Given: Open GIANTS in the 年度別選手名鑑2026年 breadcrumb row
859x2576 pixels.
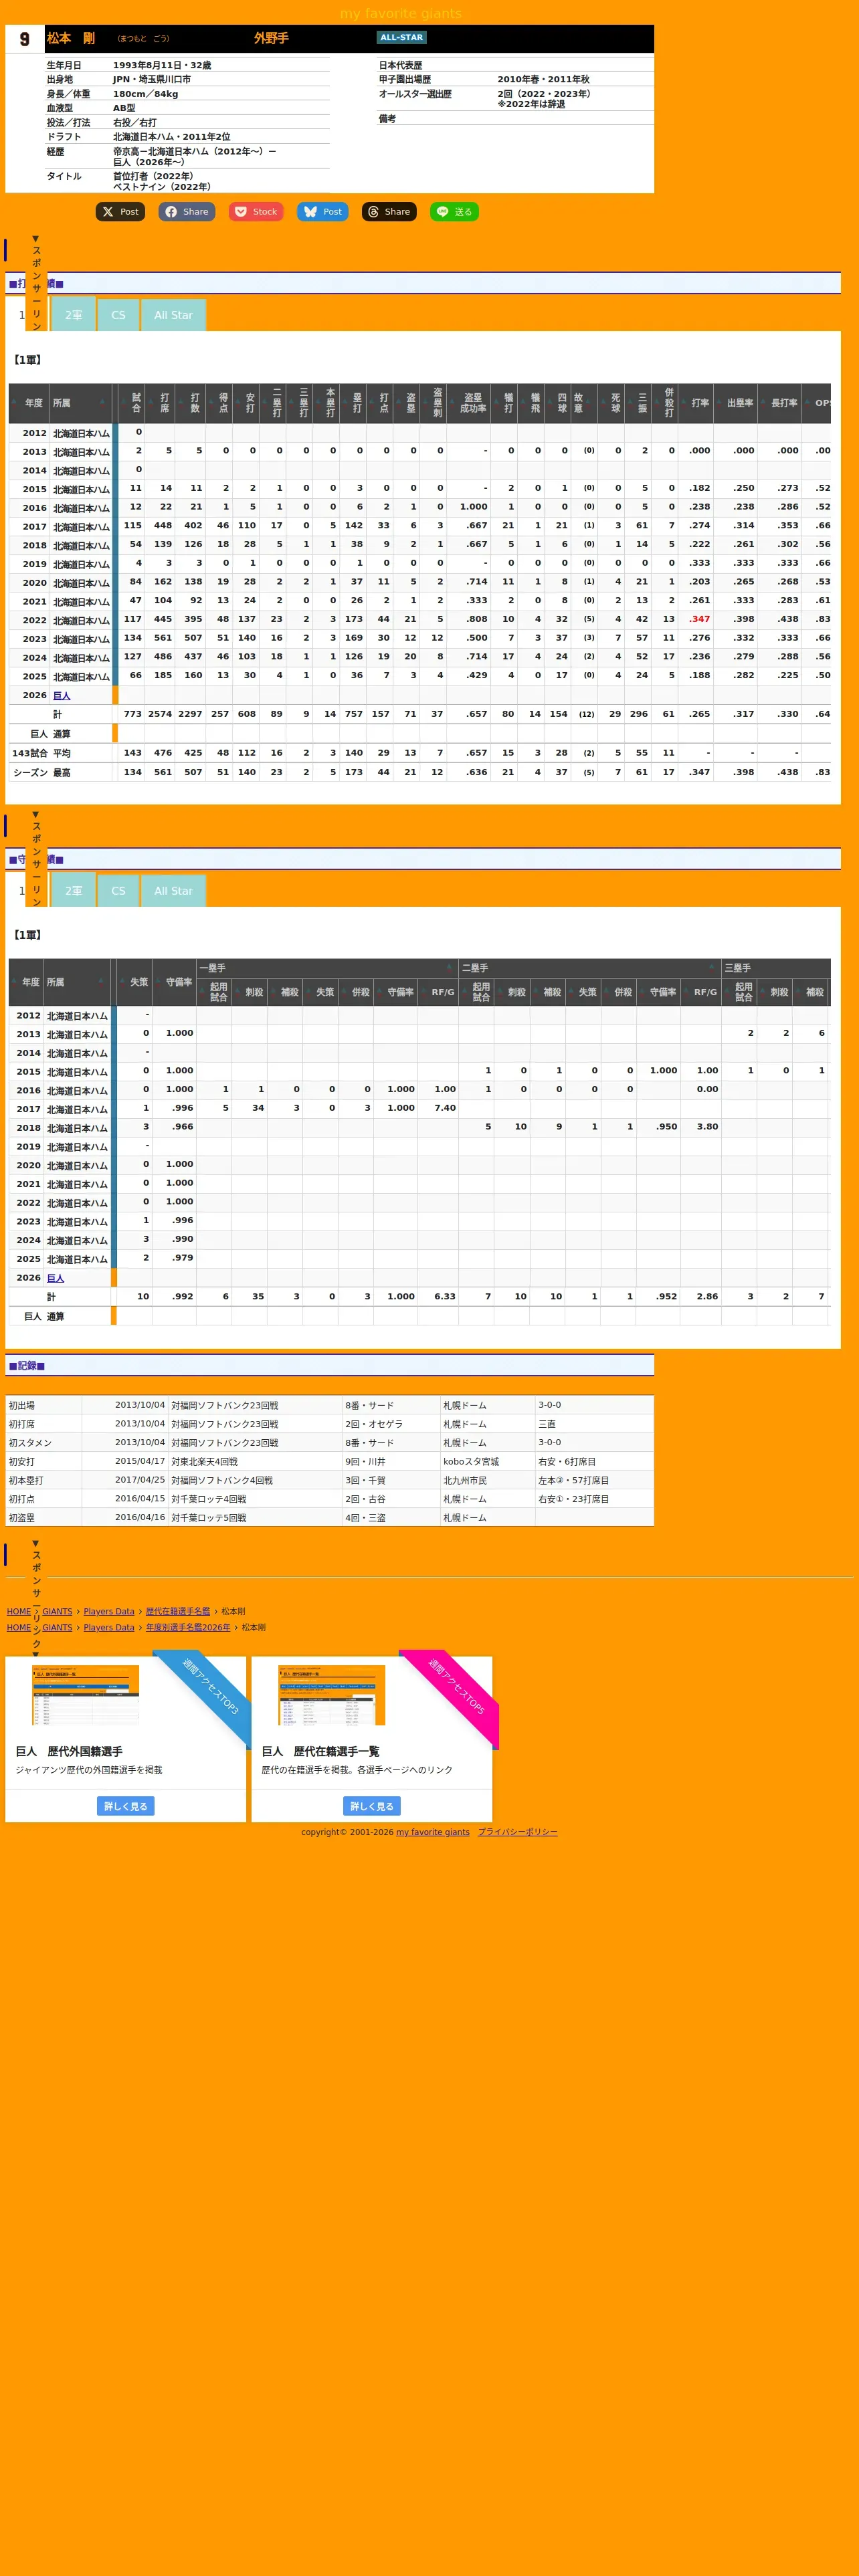Looking at the screenshot, I should 57,1627.
